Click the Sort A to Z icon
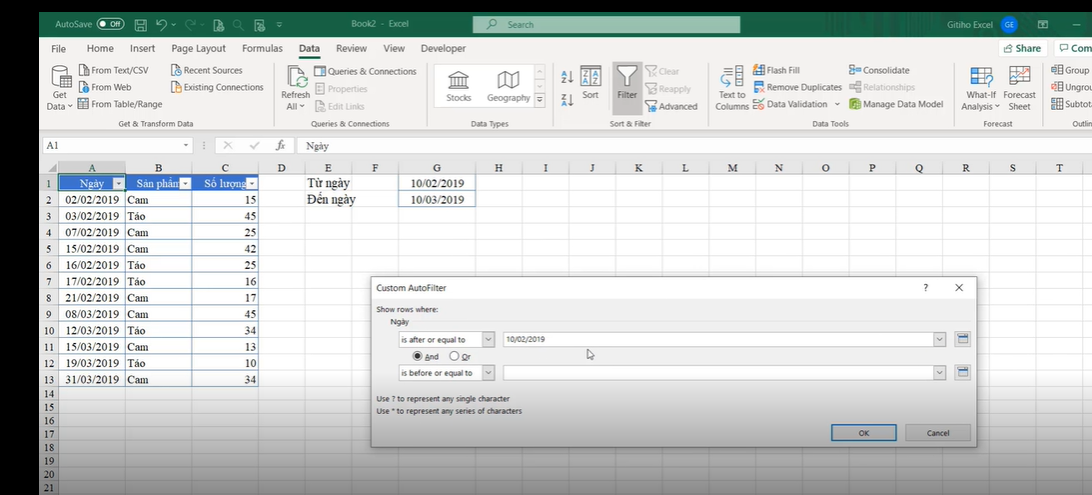The width and height of the screenshot is (1092, 495). tap(567, 77)
